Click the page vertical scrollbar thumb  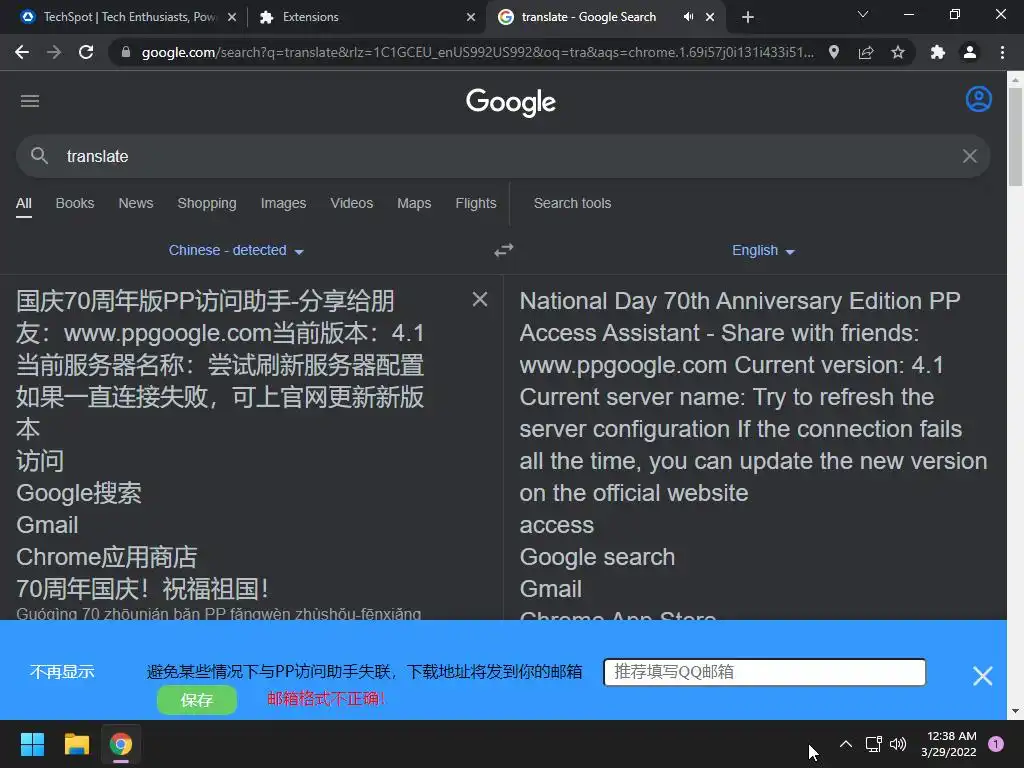coord(1015,137)
